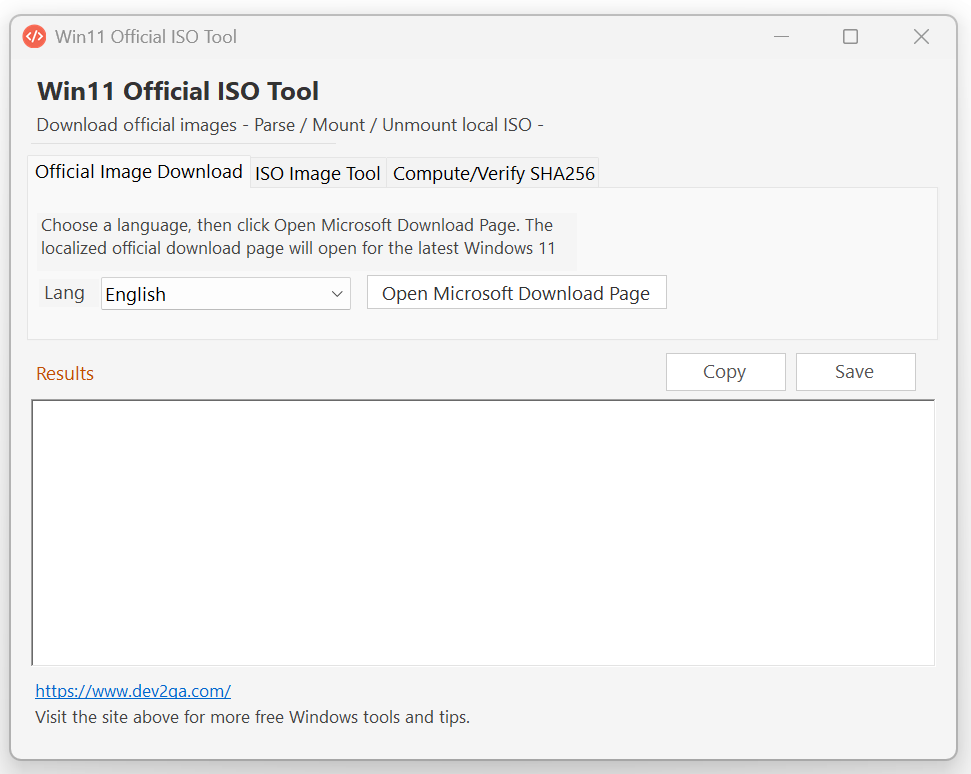Open the dev2qa.com website link
The width and height of the screenshot is (971, 774).
(133, 691)
